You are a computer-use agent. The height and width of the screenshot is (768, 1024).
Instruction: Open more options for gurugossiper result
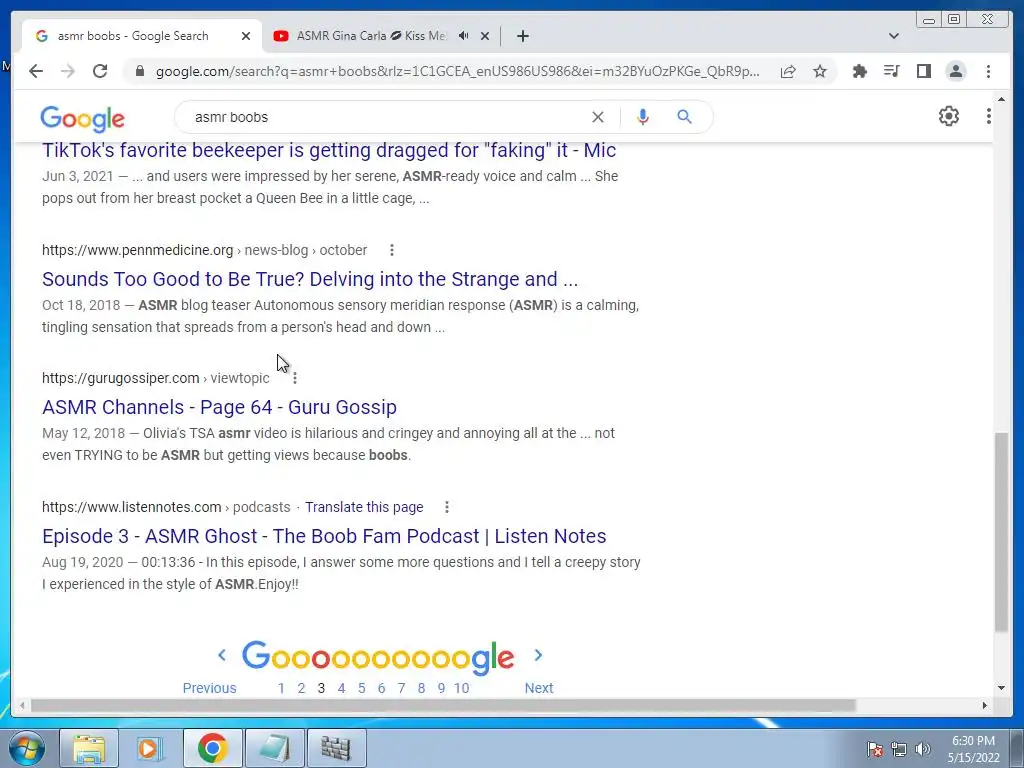[295, 378]
